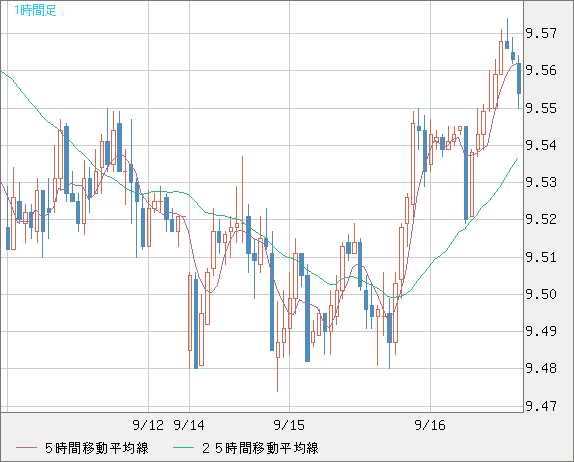Click the 9/15 date label
This screenshot has height=462, width=574.
pos(289,425)
